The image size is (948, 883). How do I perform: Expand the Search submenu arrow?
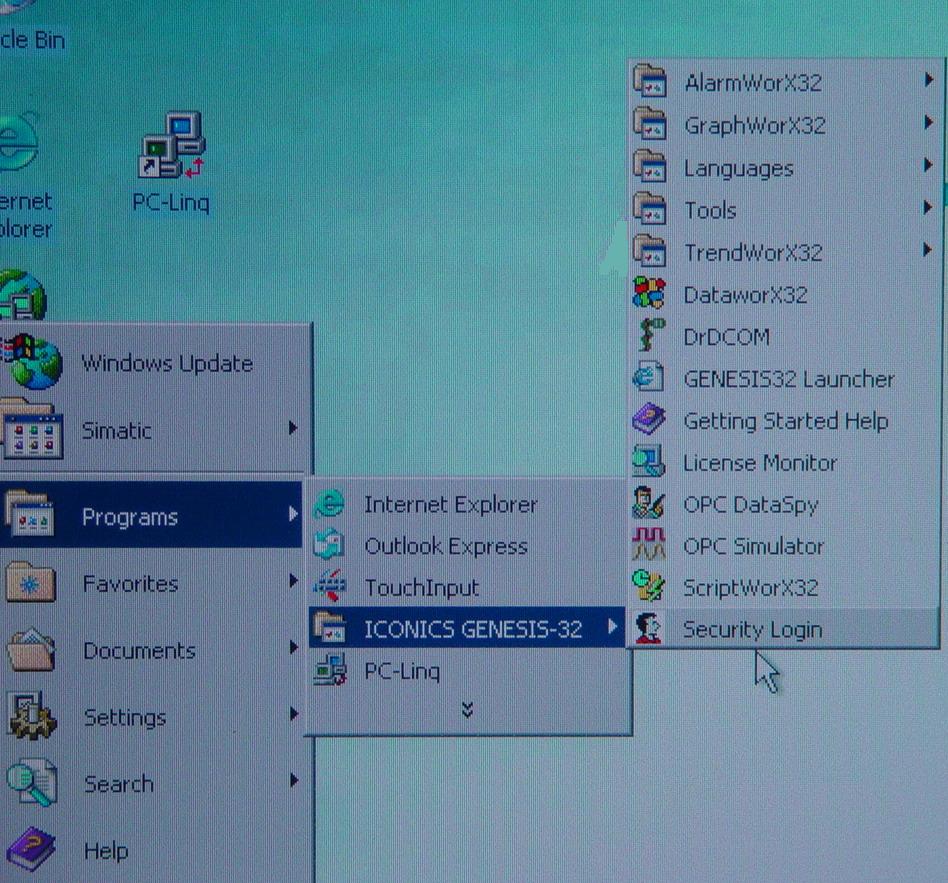pos(293,780)
